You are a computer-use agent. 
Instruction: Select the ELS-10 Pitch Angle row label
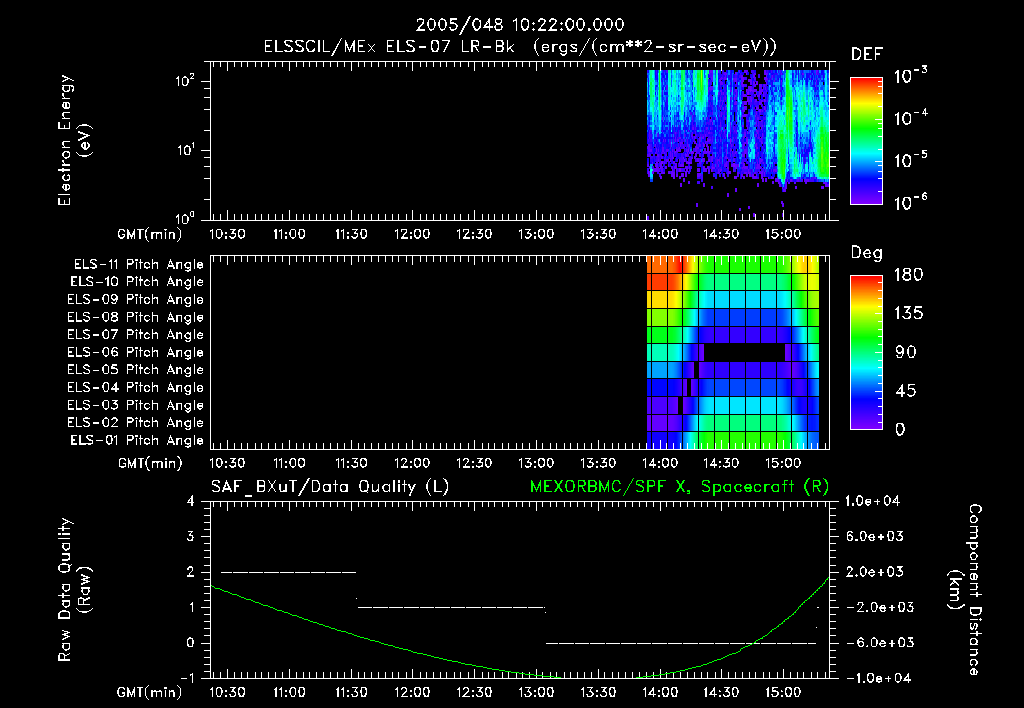pyautogui.click(x=137, y=282)
